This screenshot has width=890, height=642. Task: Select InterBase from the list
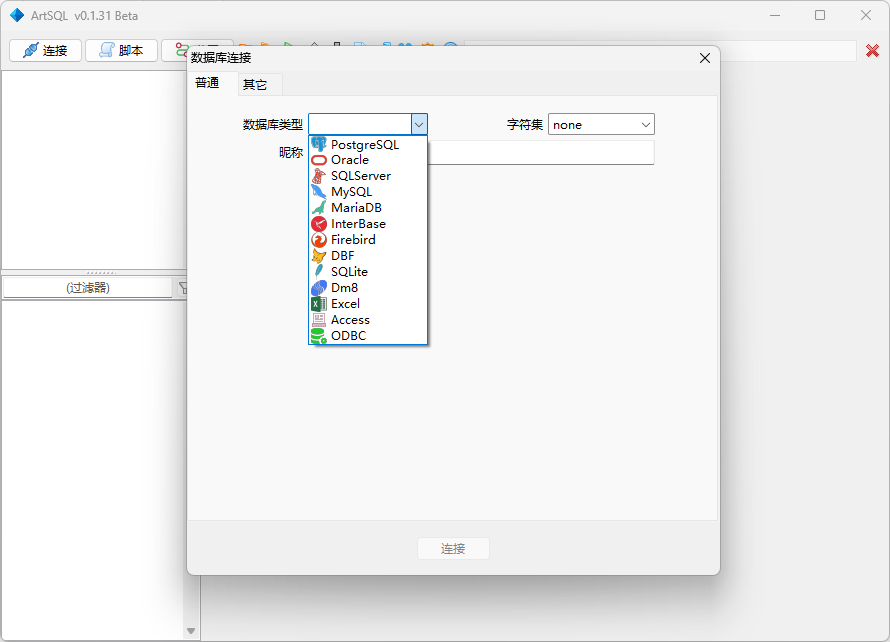click(368, 224)
